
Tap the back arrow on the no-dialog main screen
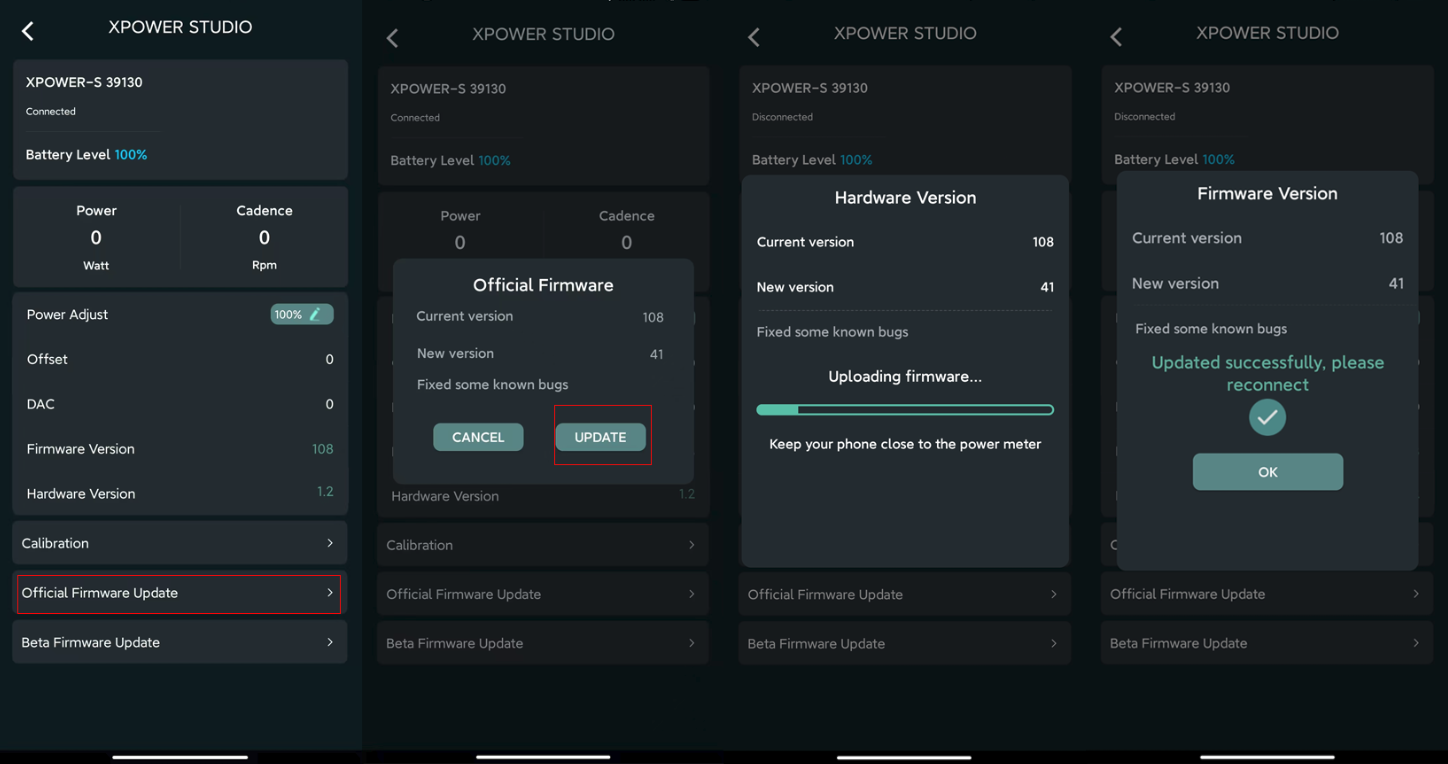point(28,31)
